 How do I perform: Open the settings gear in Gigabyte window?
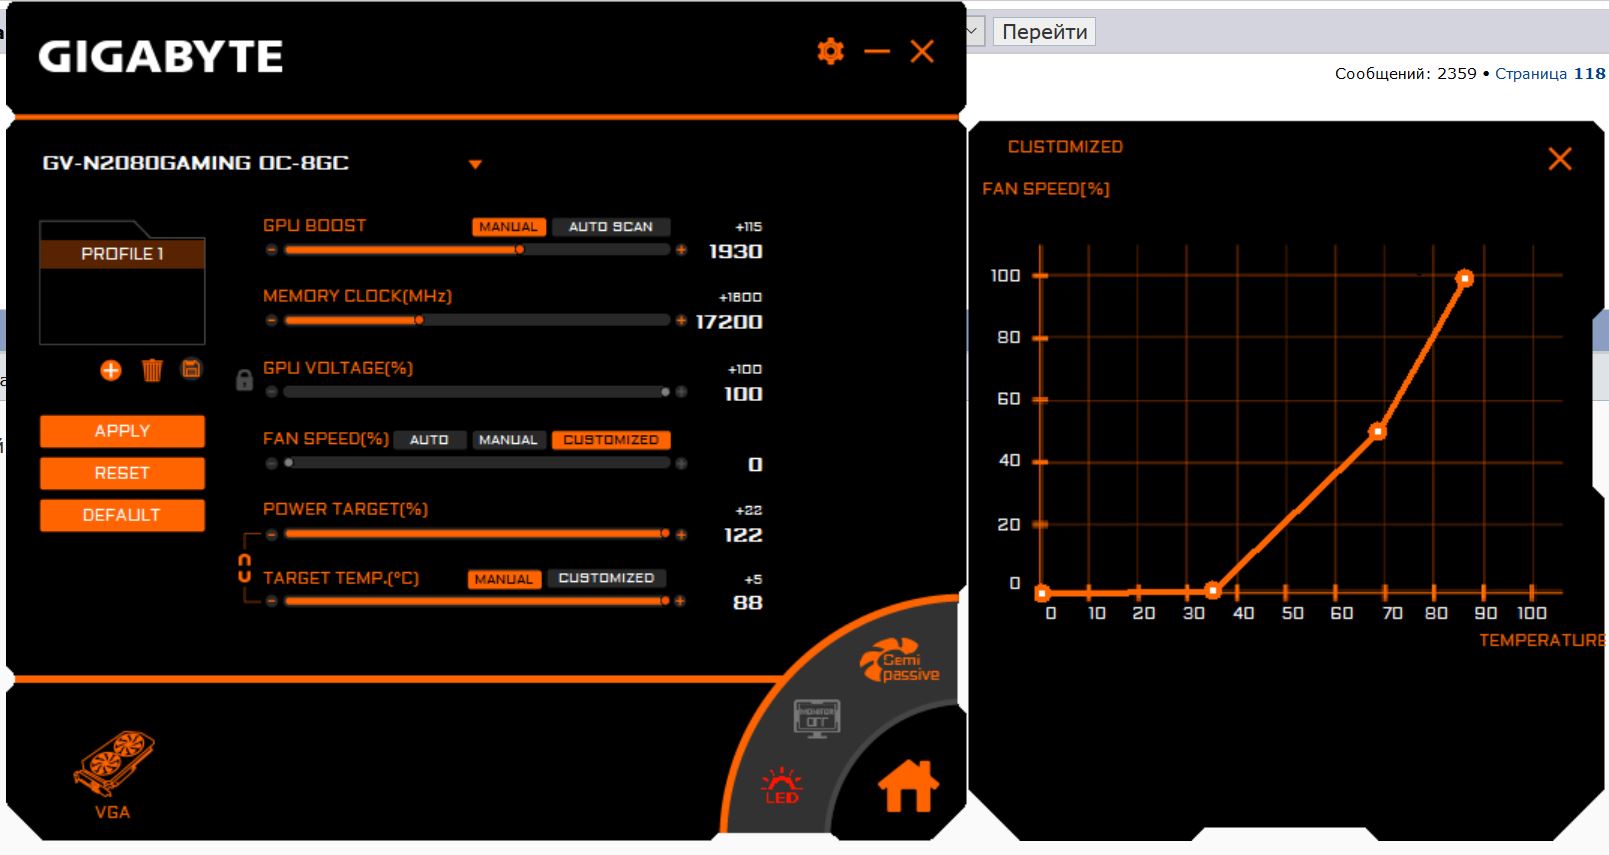pyautogui.click(x=830, y=51)
